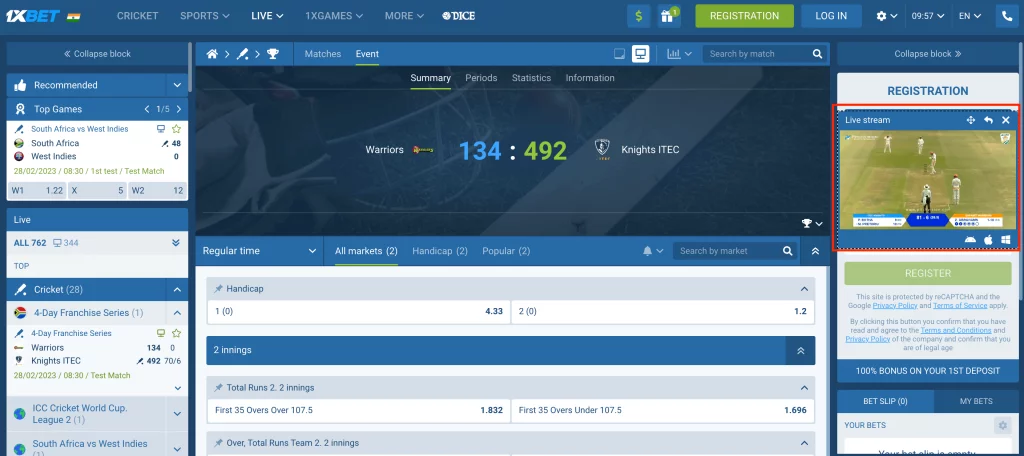Expand the Recommended section
The image size is (1024, 456).
click(x=177, y=85)
